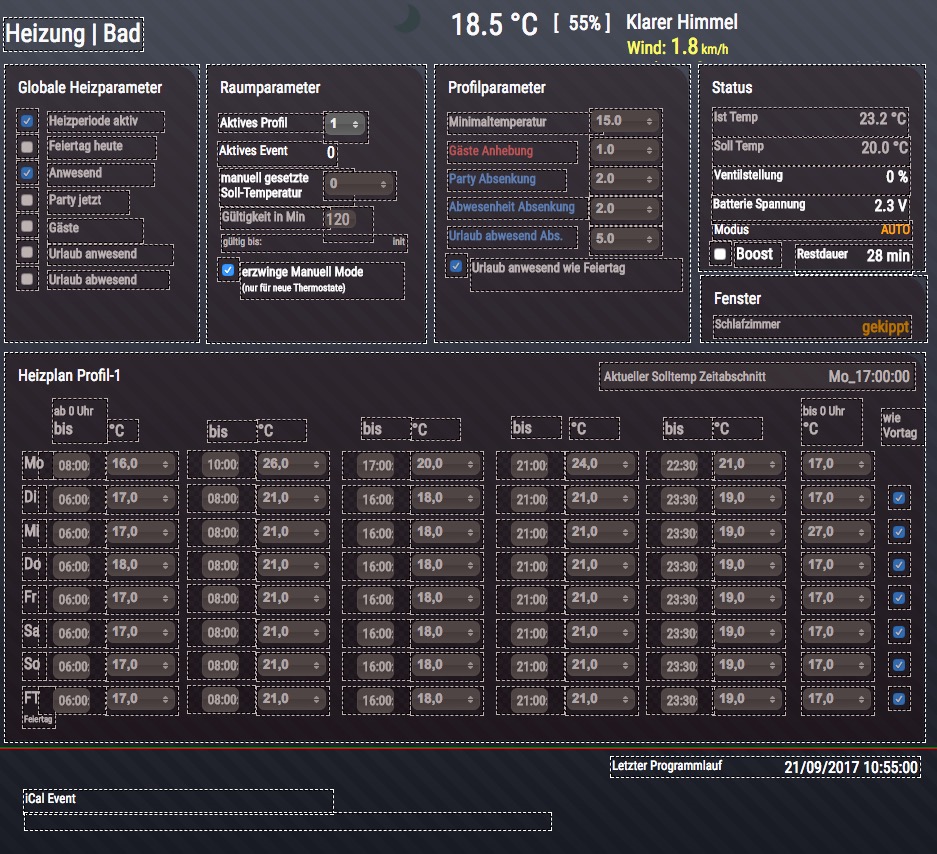937x854 pixels.
Task: Open the Abwesenheit Absenkung 2.0 selector
Action: click(625, 208)
